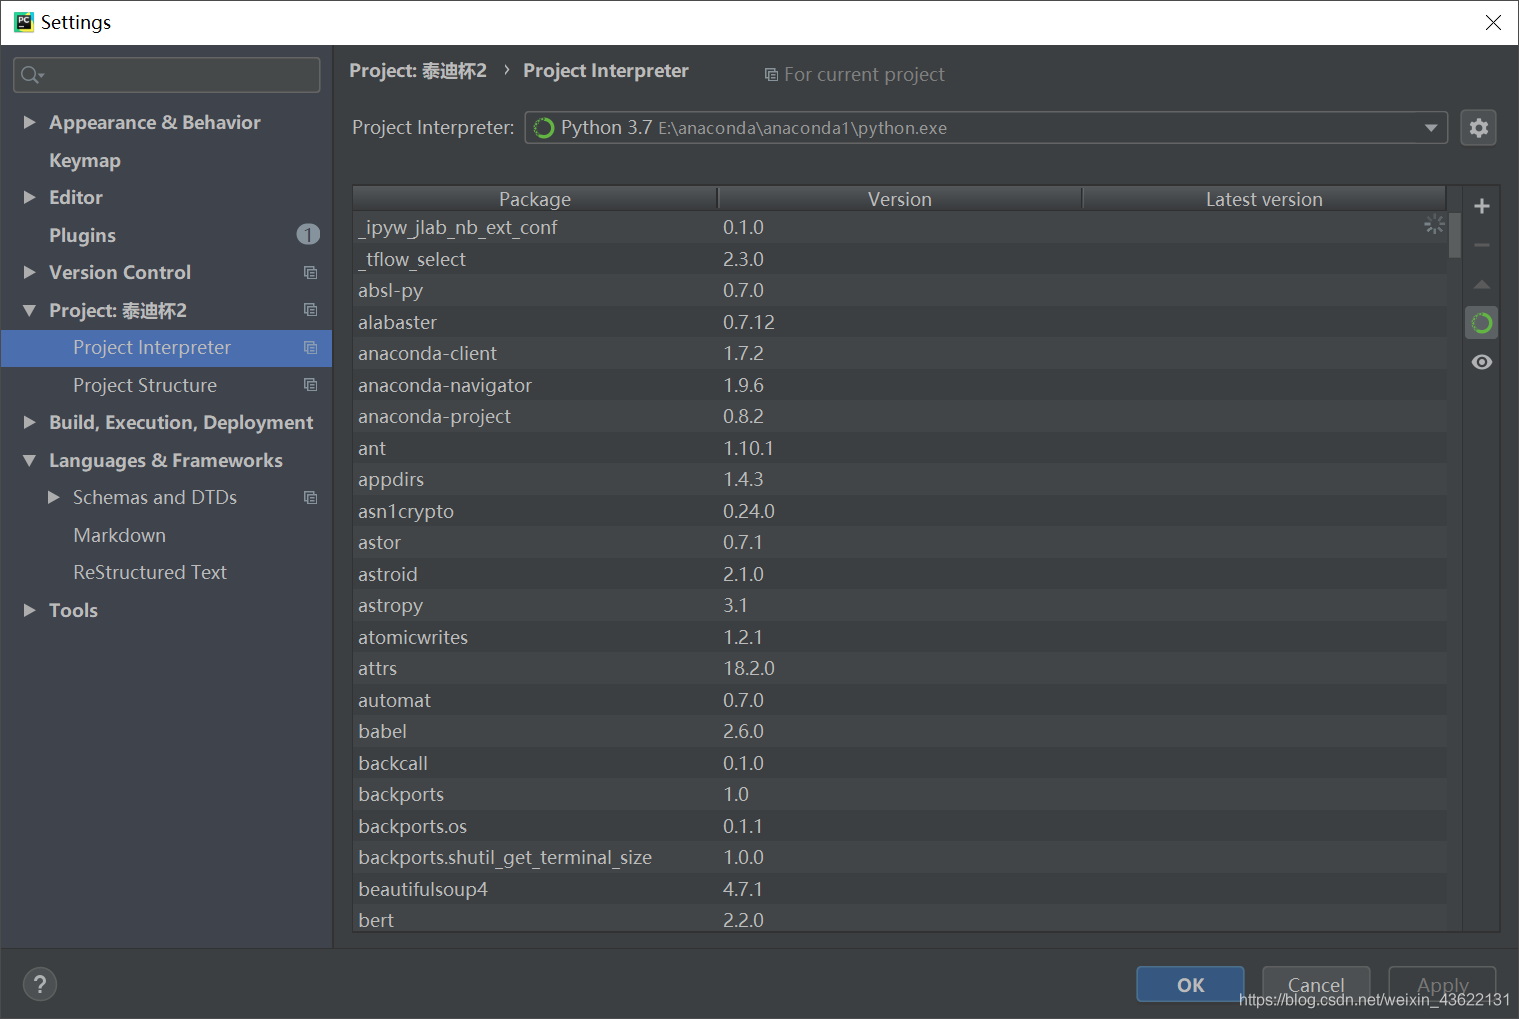This screenshot has height=1019, width=1519.
Task: Collapse the Project: 泰迪杯2 section
Action: 30,310
